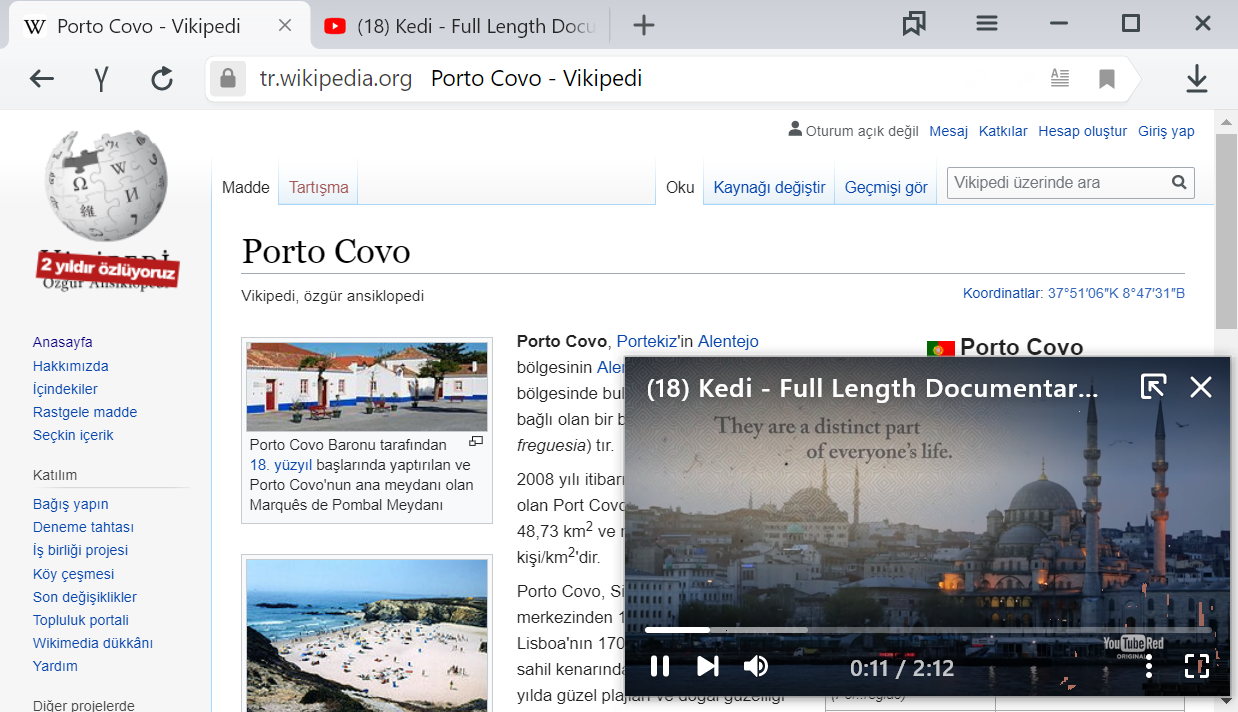Open Kaynağı değiştir tab

(769, 187)
